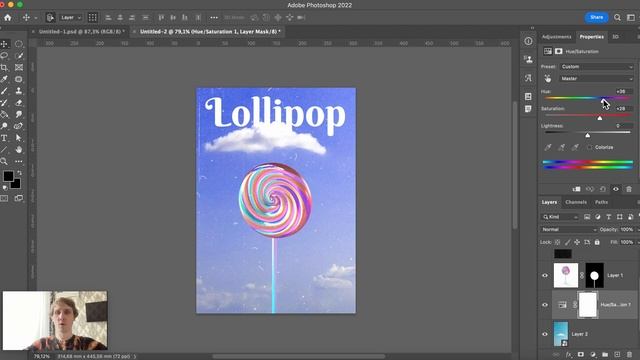Open the Move tool preset dropdown arrow
The width and height of the screenshot is (640, 360).
click(36, 18)
